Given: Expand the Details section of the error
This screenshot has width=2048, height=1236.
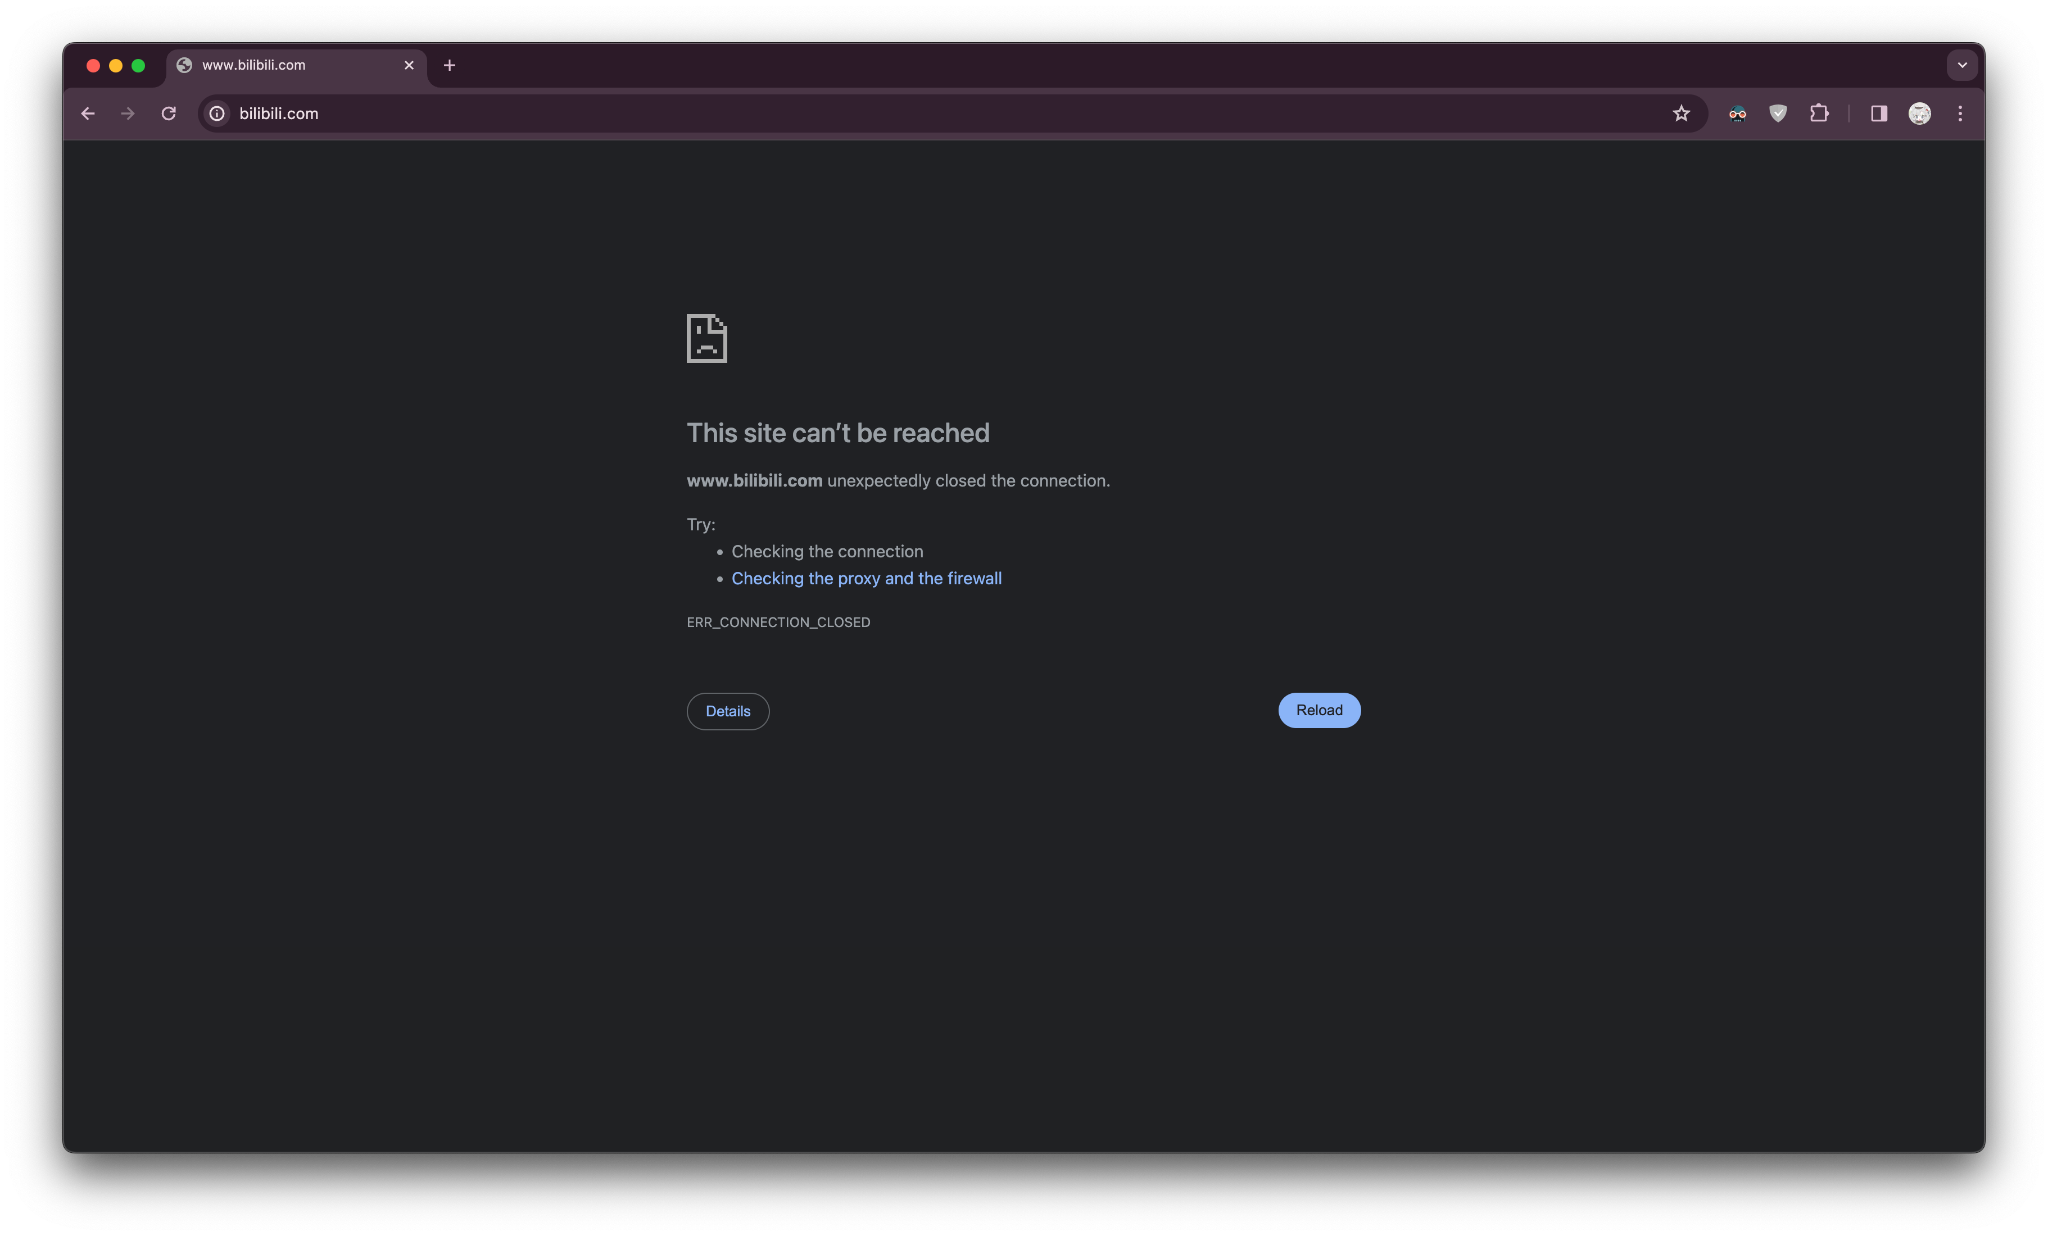Looking at the screenshot, I should tap(727, 711).
